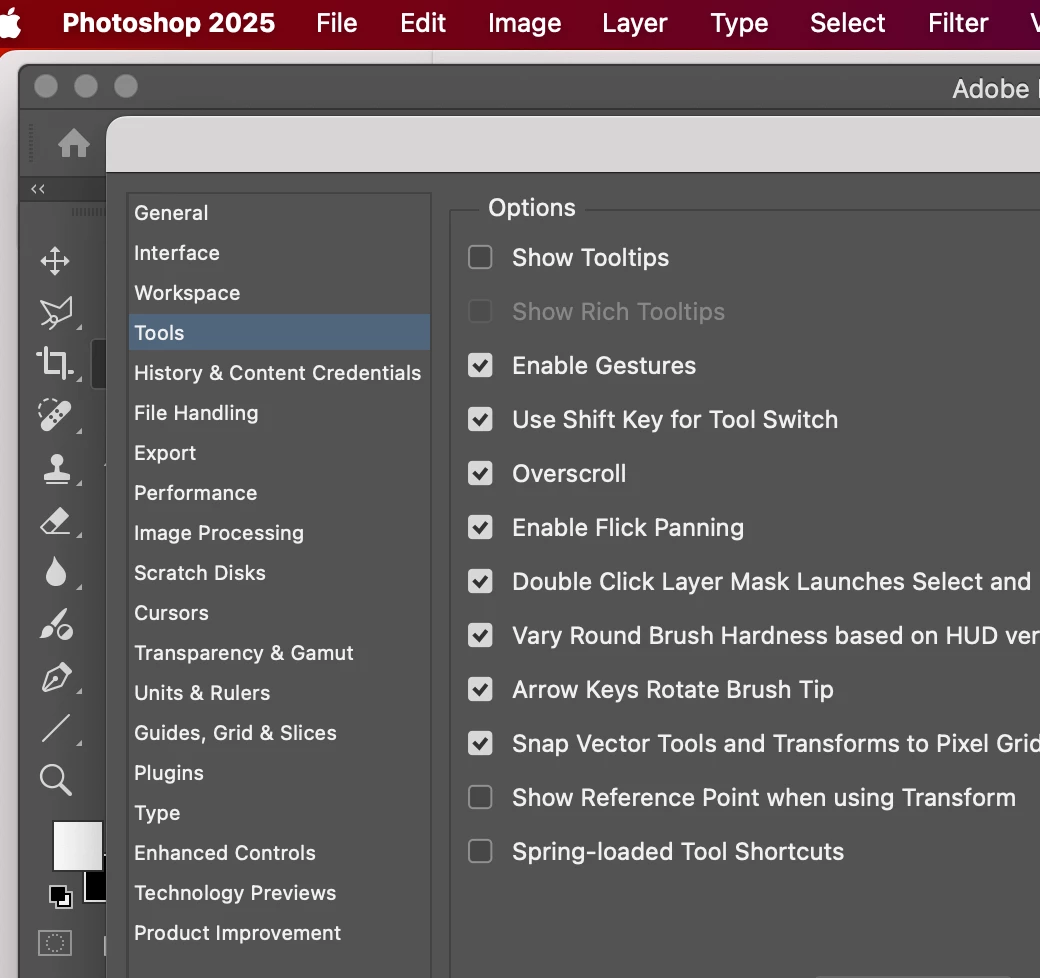
Task: Enable Spring-loaded Tool Shortcuts
Action: click(x=480, y=851)
